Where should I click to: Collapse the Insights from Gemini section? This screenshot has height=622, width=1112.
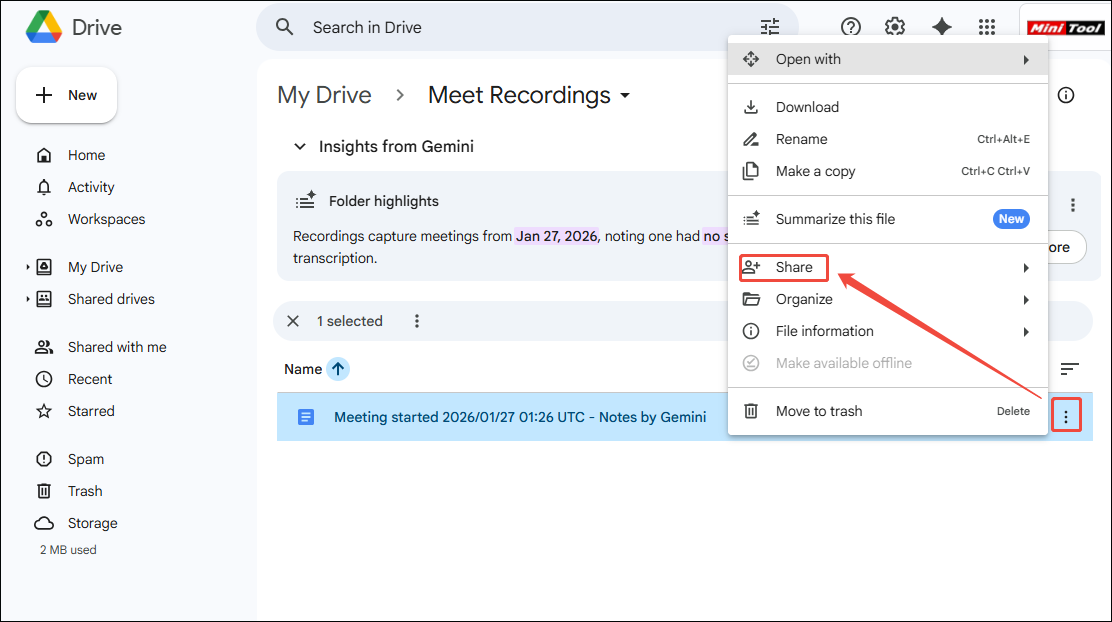[299, 146]
